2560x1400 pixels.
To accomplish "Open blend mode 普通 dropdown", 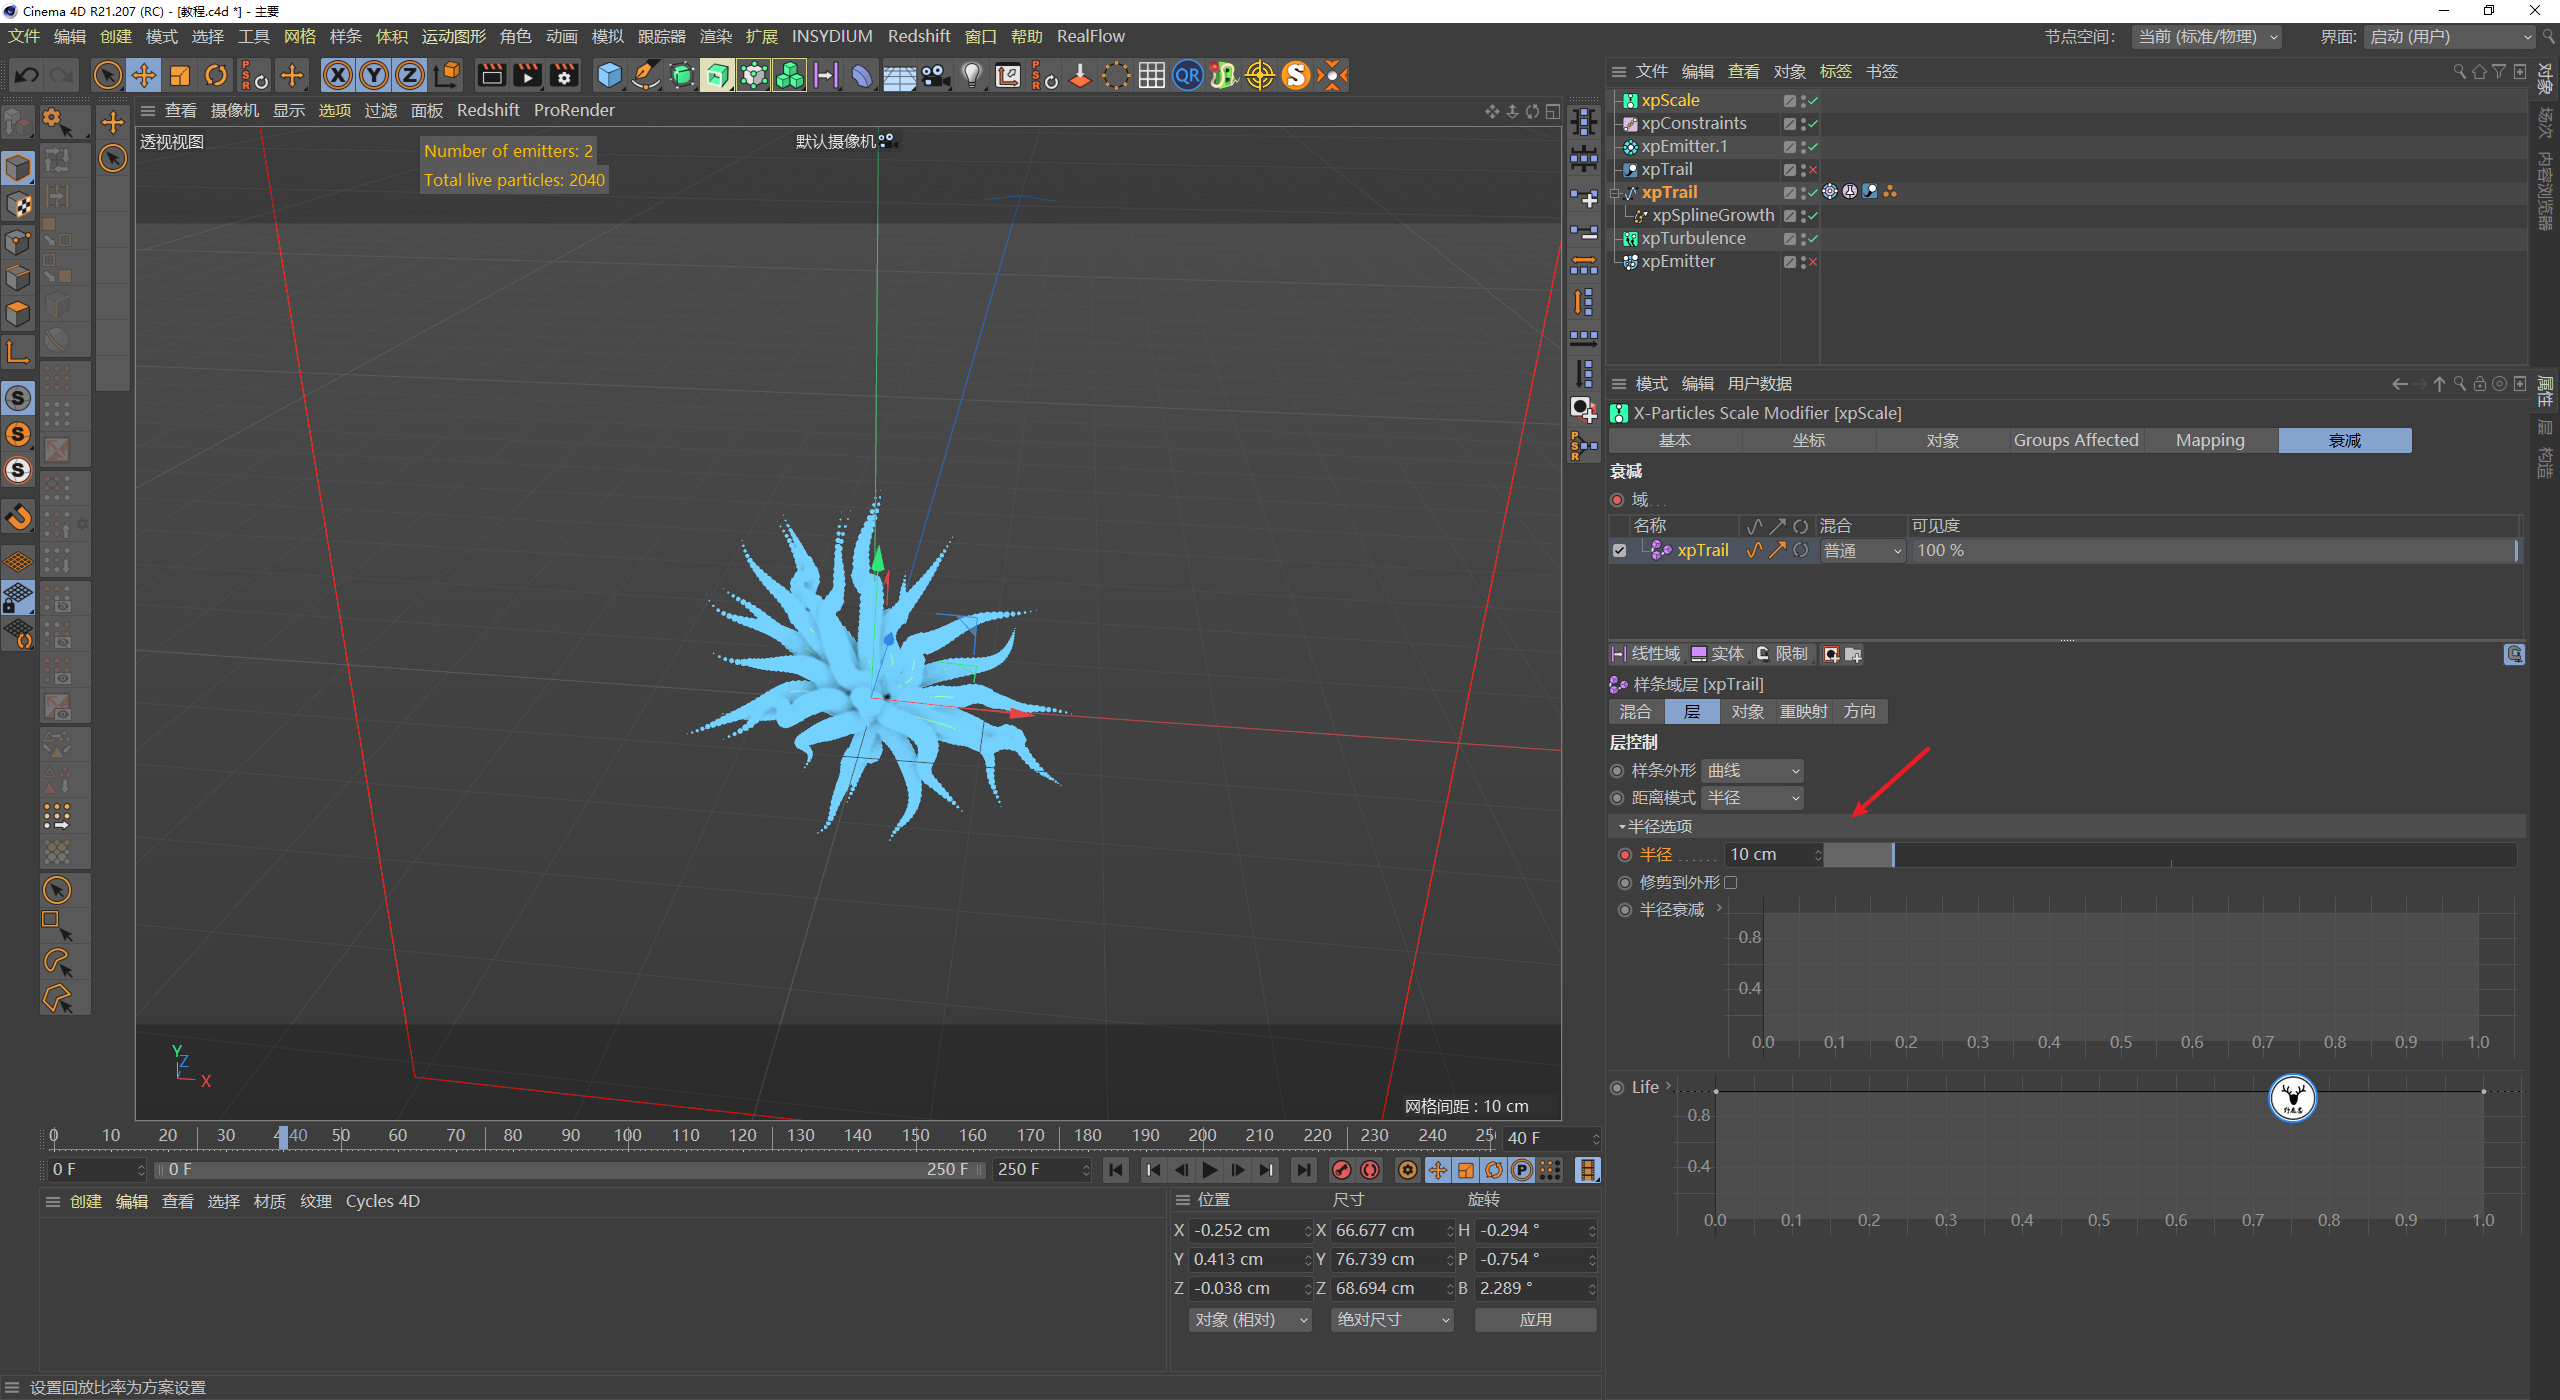I will click(x=1862, y=550).
